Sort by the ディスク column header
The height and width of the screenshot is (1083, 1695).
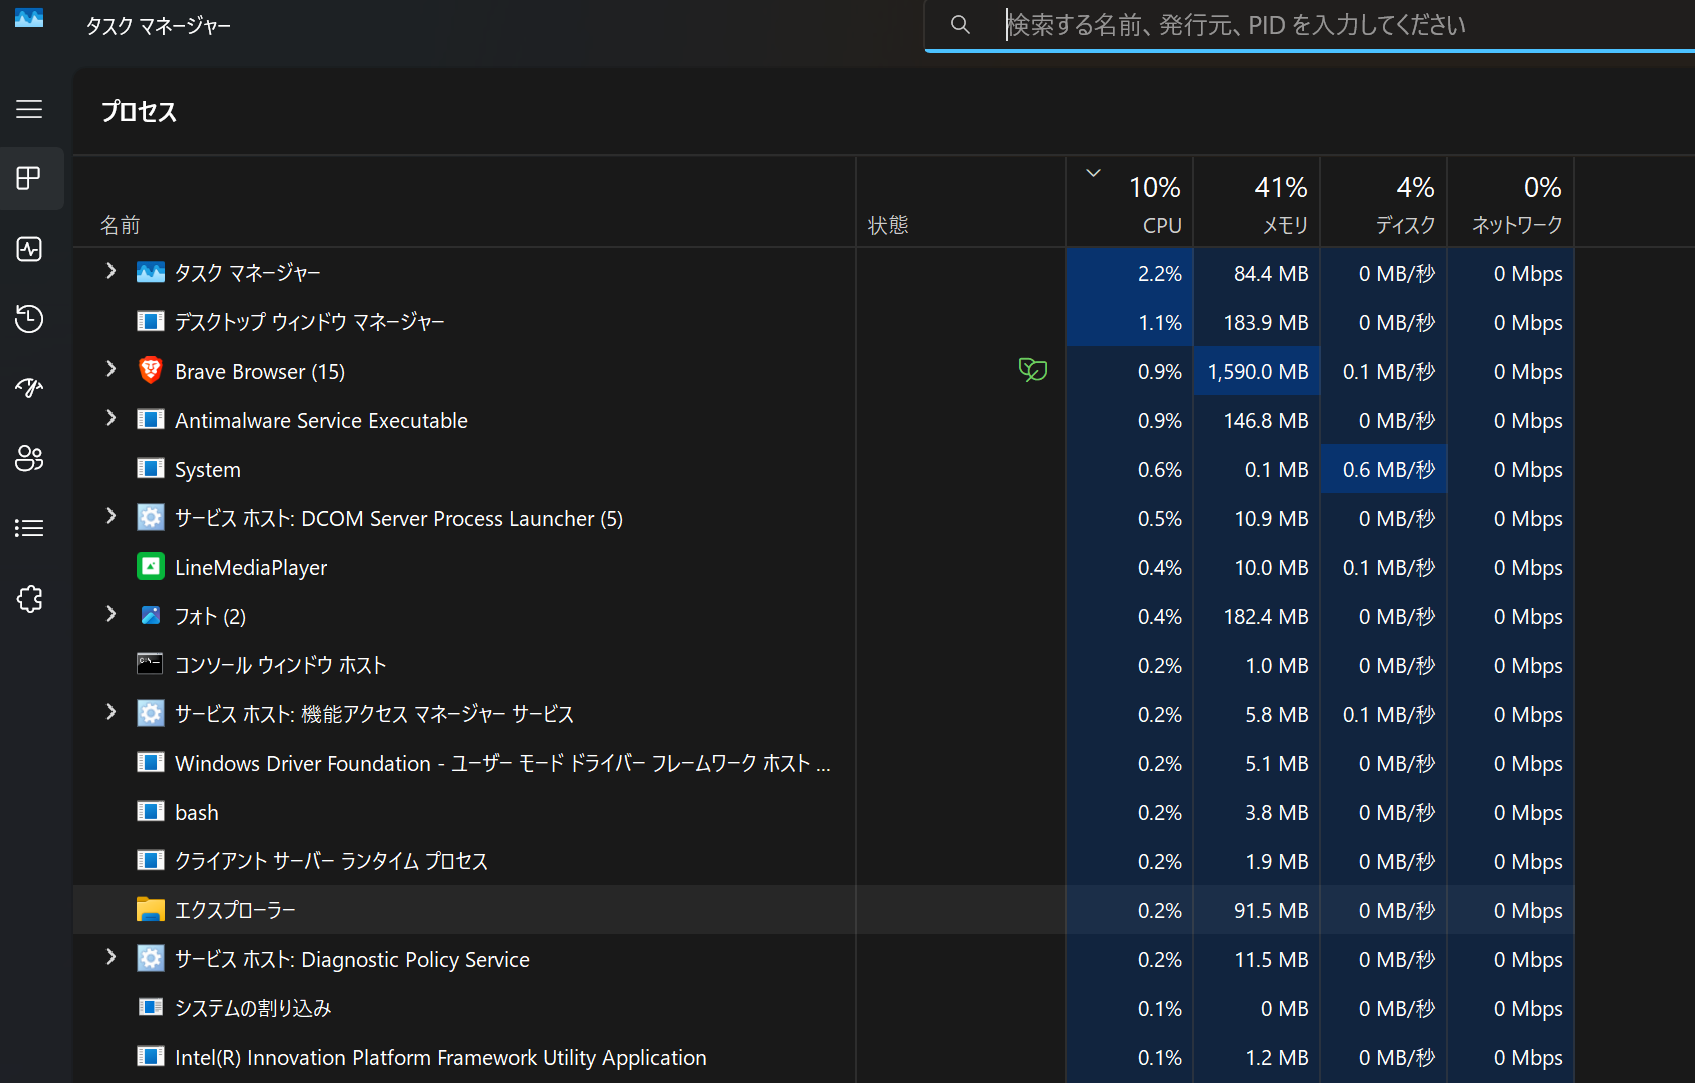pos(1384,202)
